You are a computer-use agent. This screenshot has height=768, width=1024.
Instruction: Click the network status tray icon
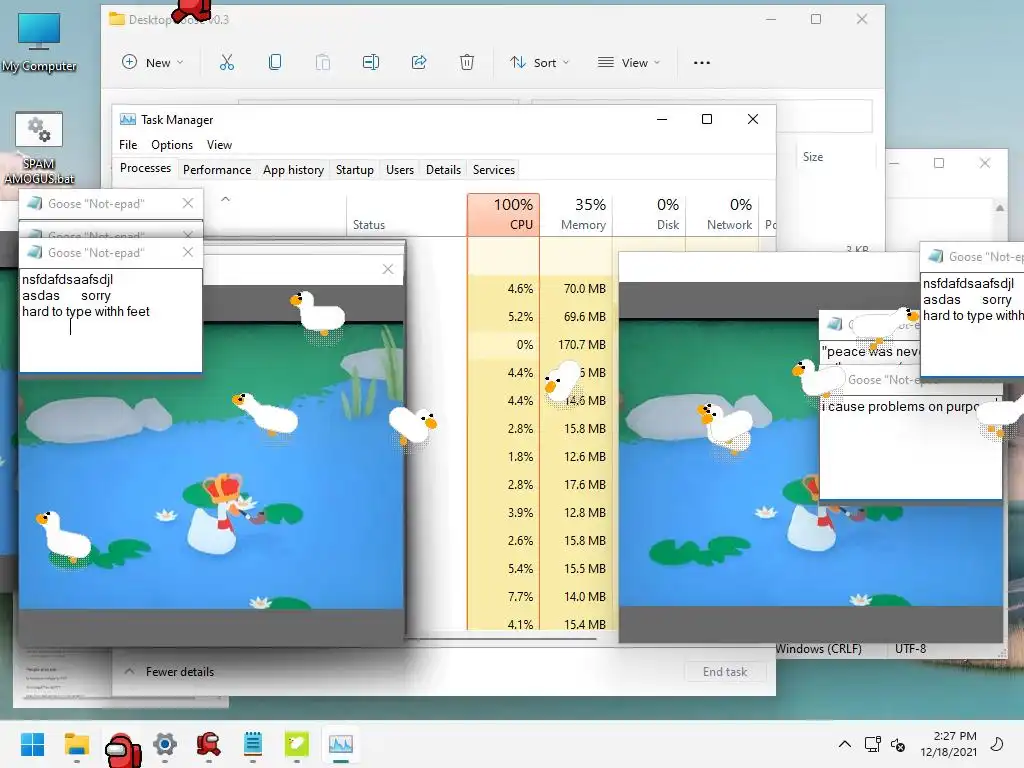[x=872, y=744]
